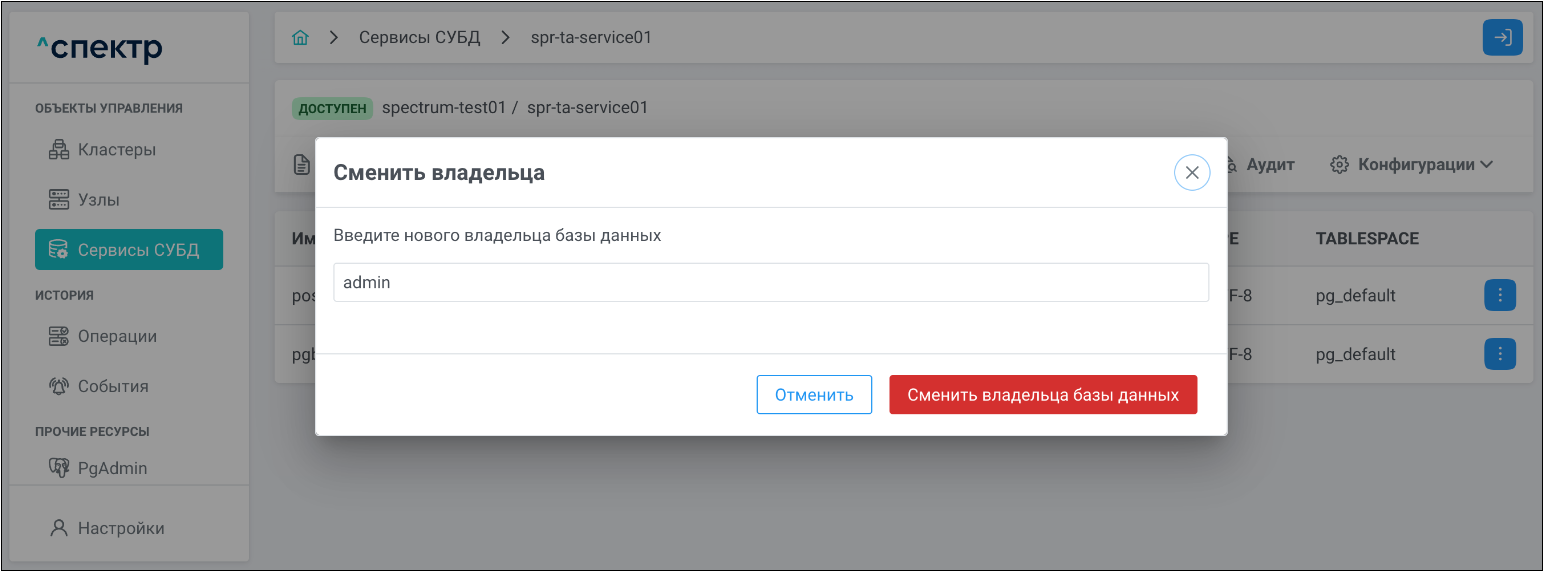Open Узлы in the sidebar

(99, 200)
